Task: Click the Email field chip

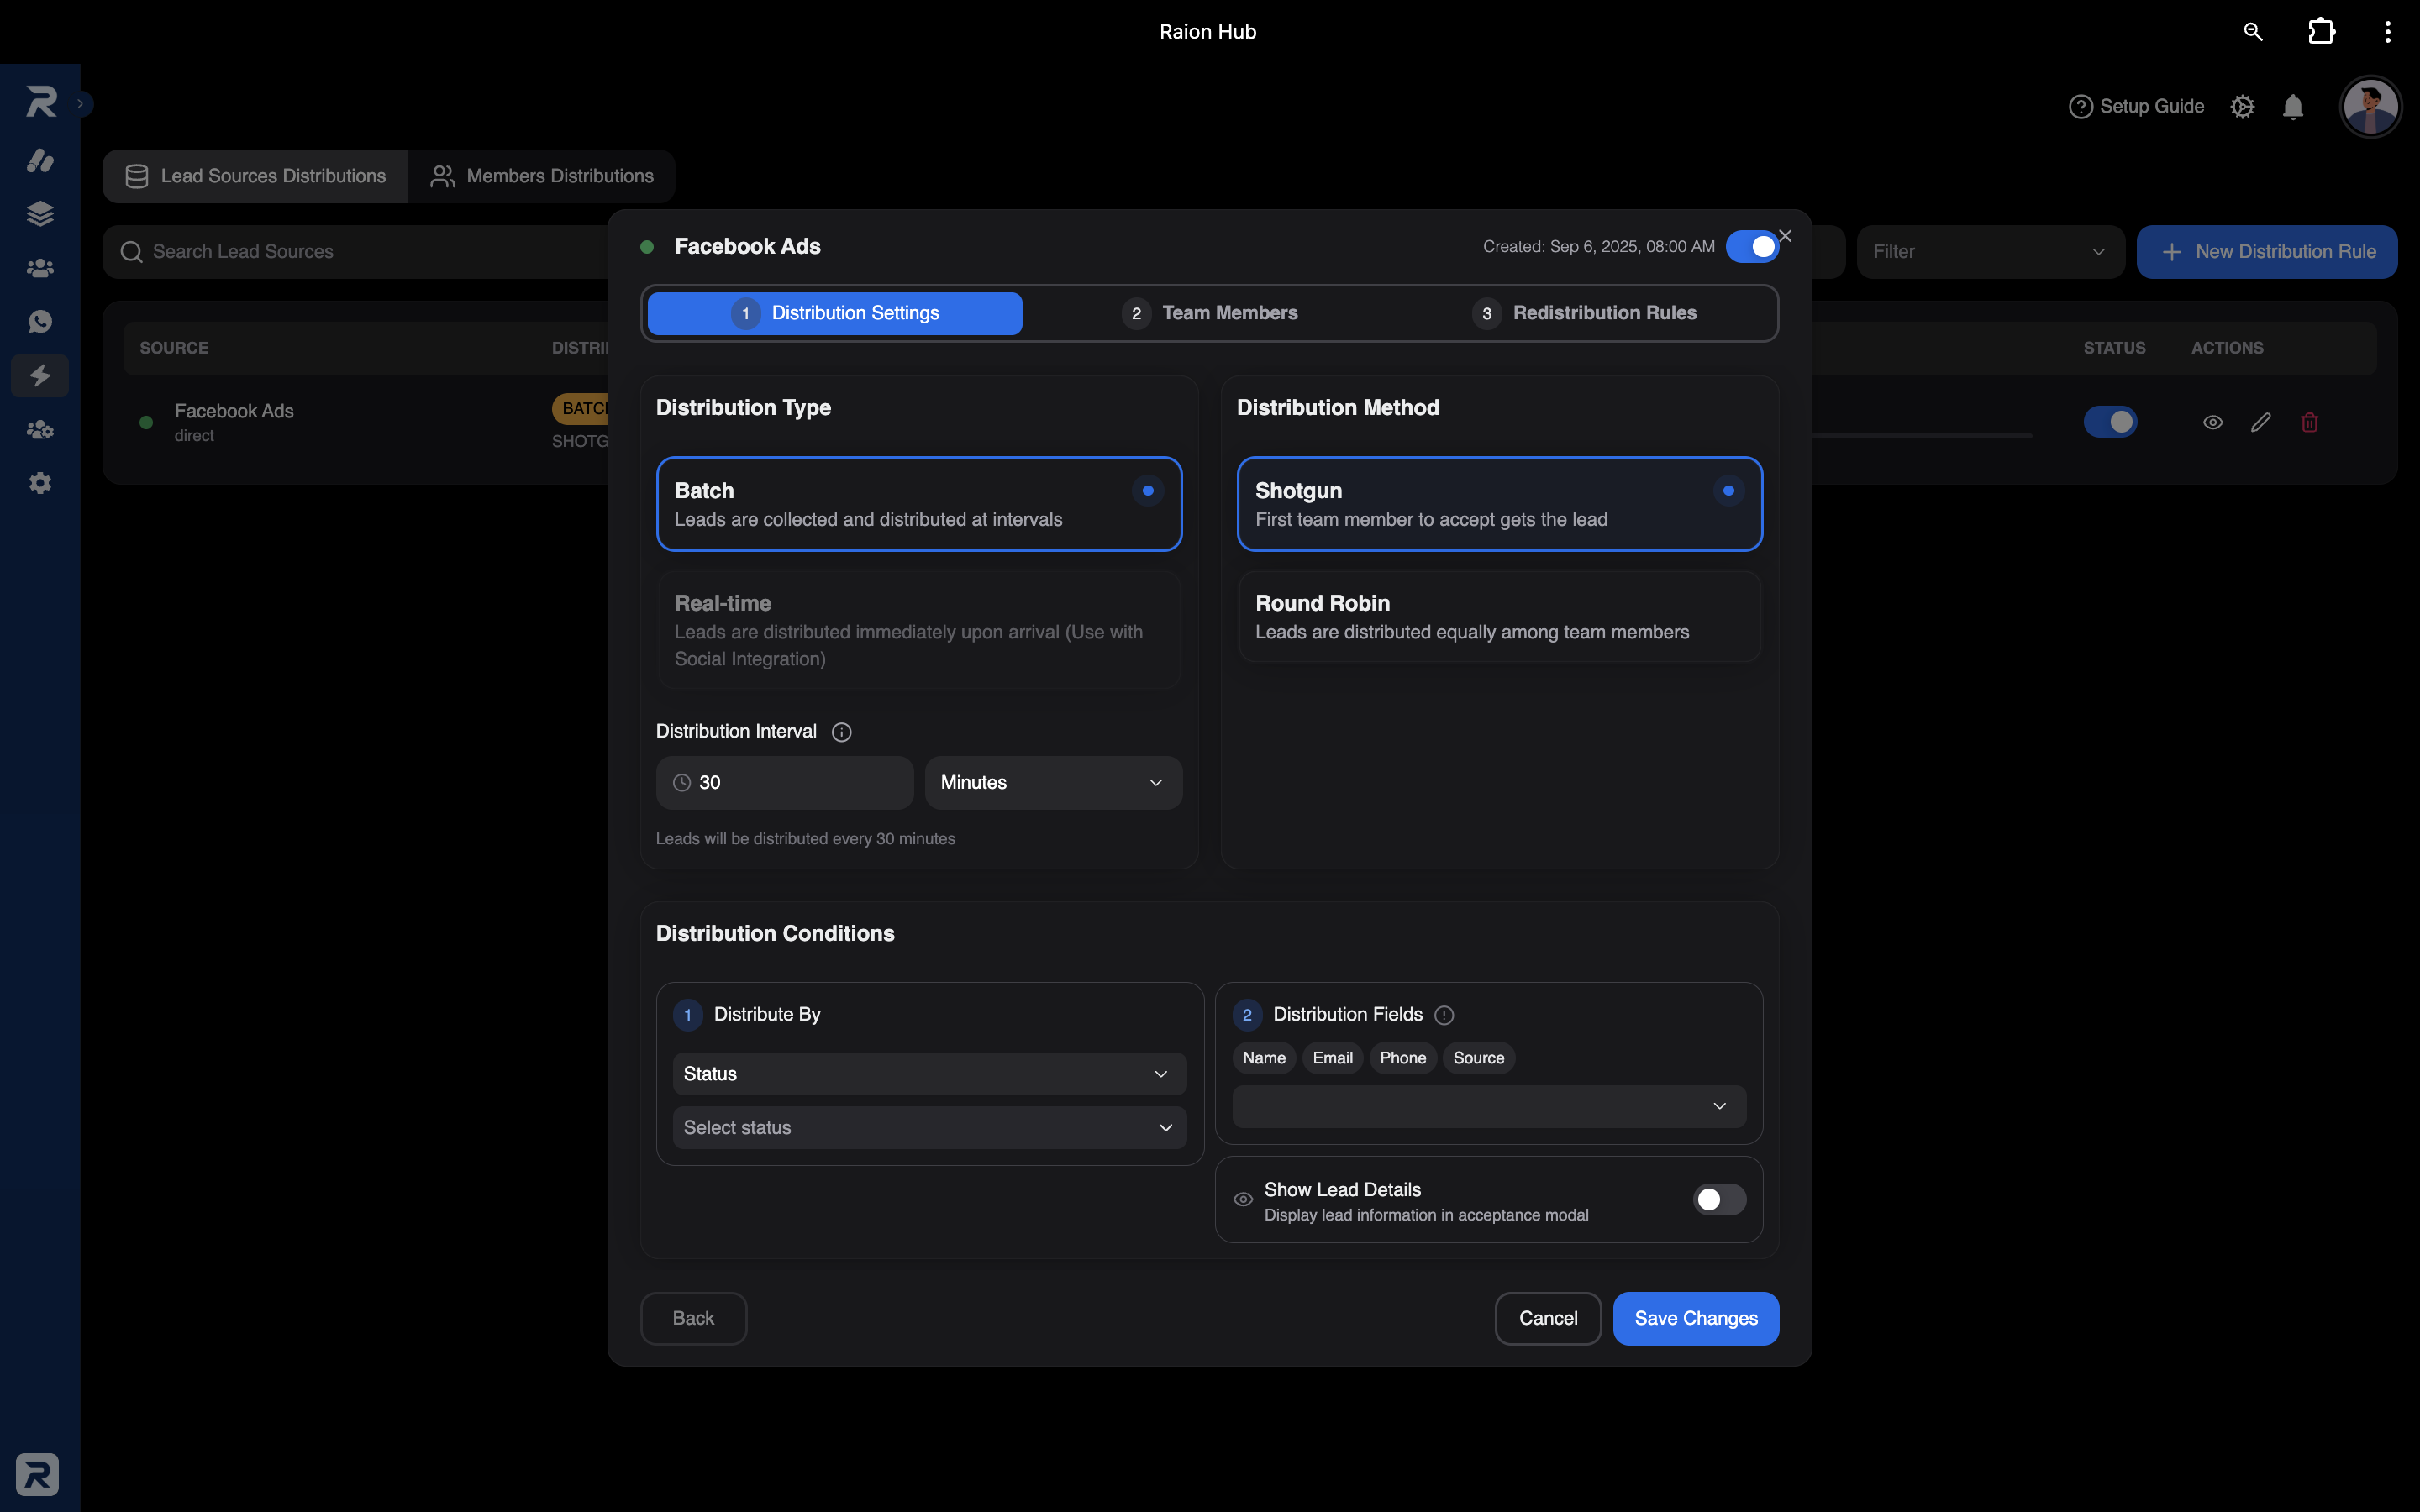Action: [1332, 1058]
